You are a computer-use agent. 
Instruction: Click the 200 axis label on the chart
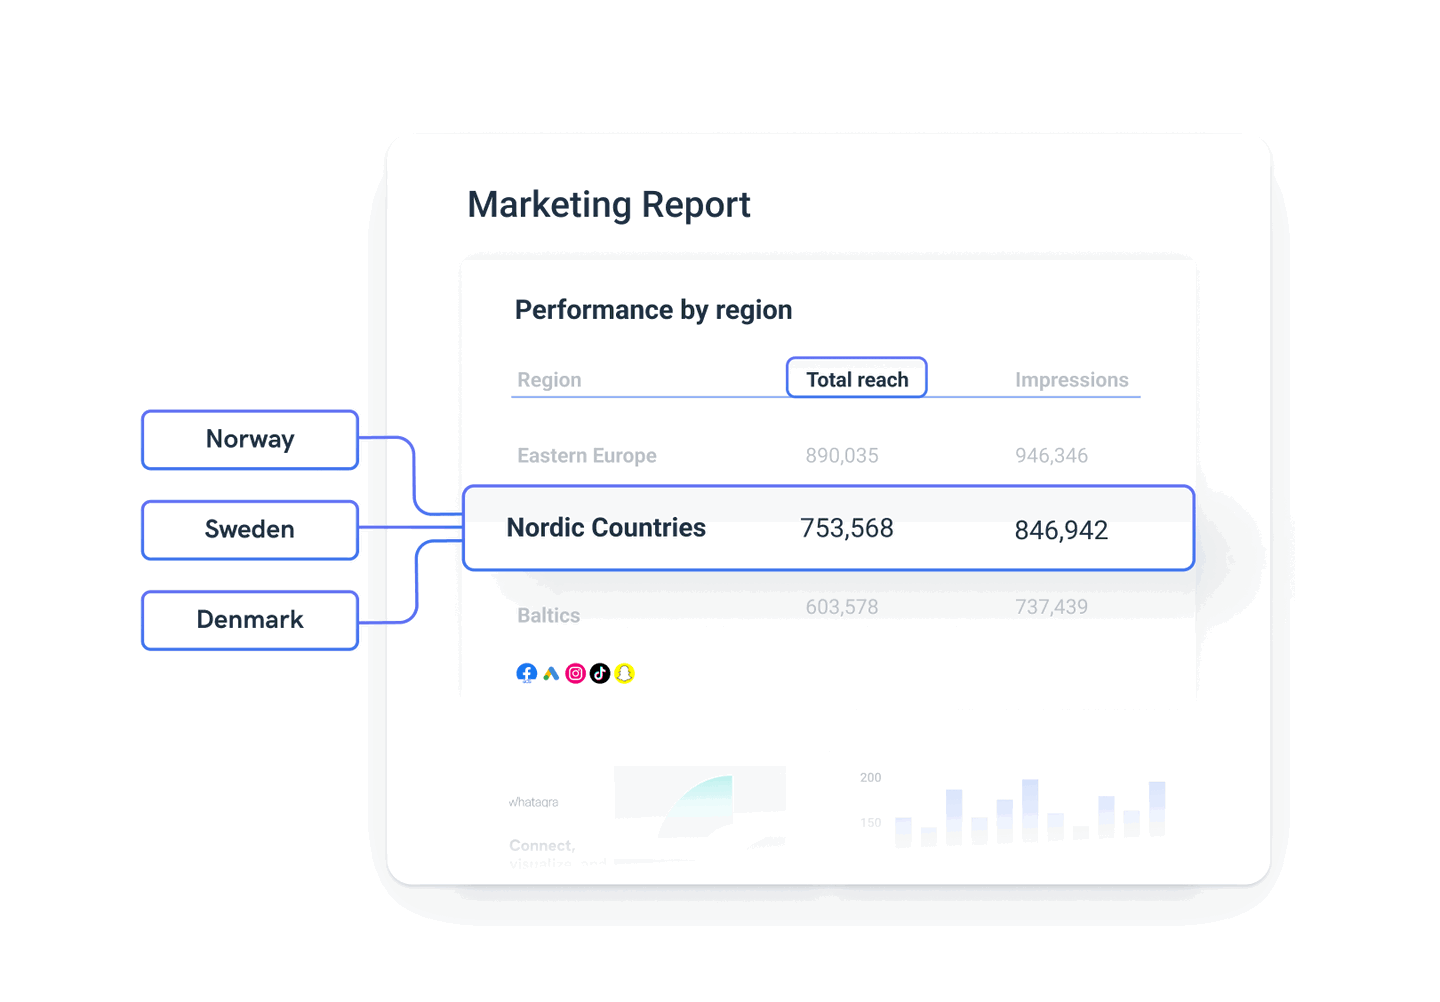point(869,776)
